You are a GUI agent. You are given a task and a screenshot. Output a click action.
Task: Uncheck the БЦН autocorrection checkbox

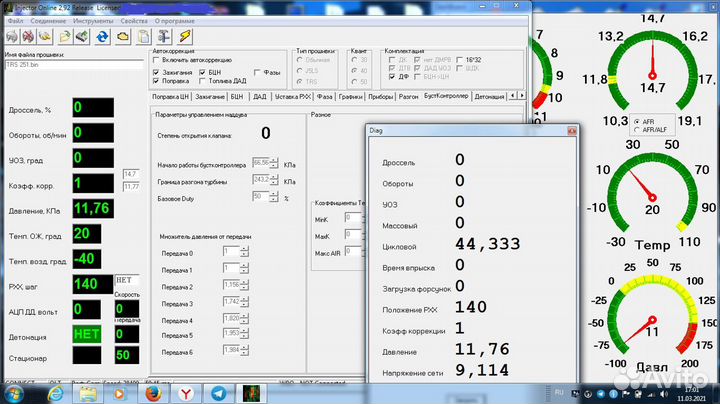coord(202,73)
